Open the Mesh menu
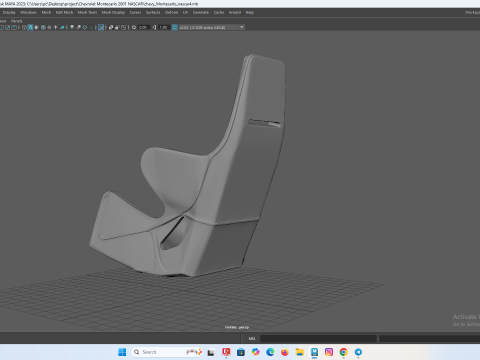Screen dimensions: 480x360 click(x=46, y=12)
